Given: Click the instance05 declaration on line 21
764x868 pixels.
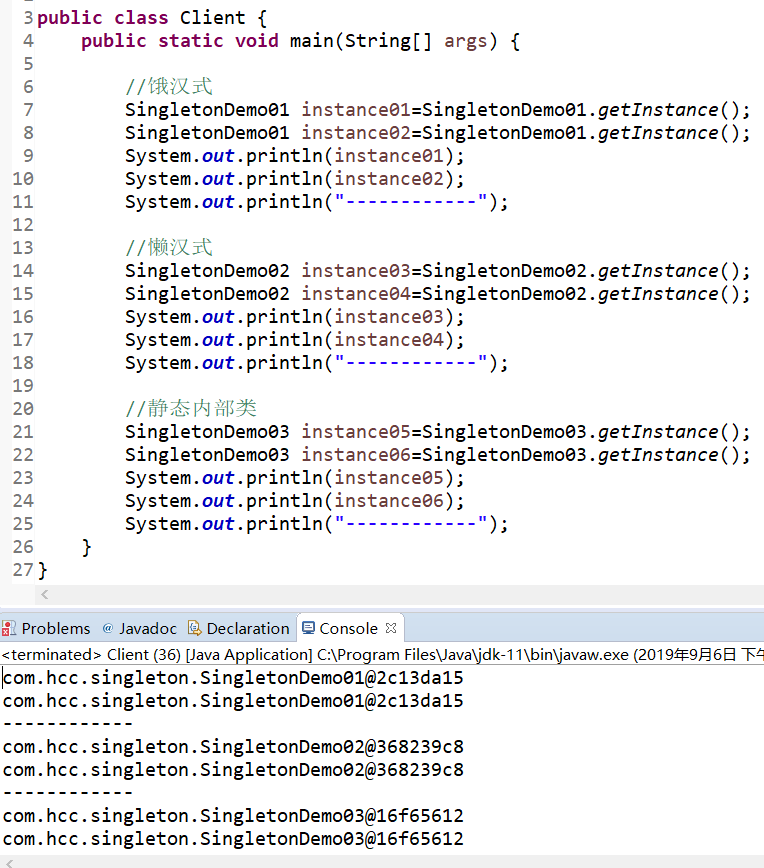Looking at the screenshot, I should point(437,432).
